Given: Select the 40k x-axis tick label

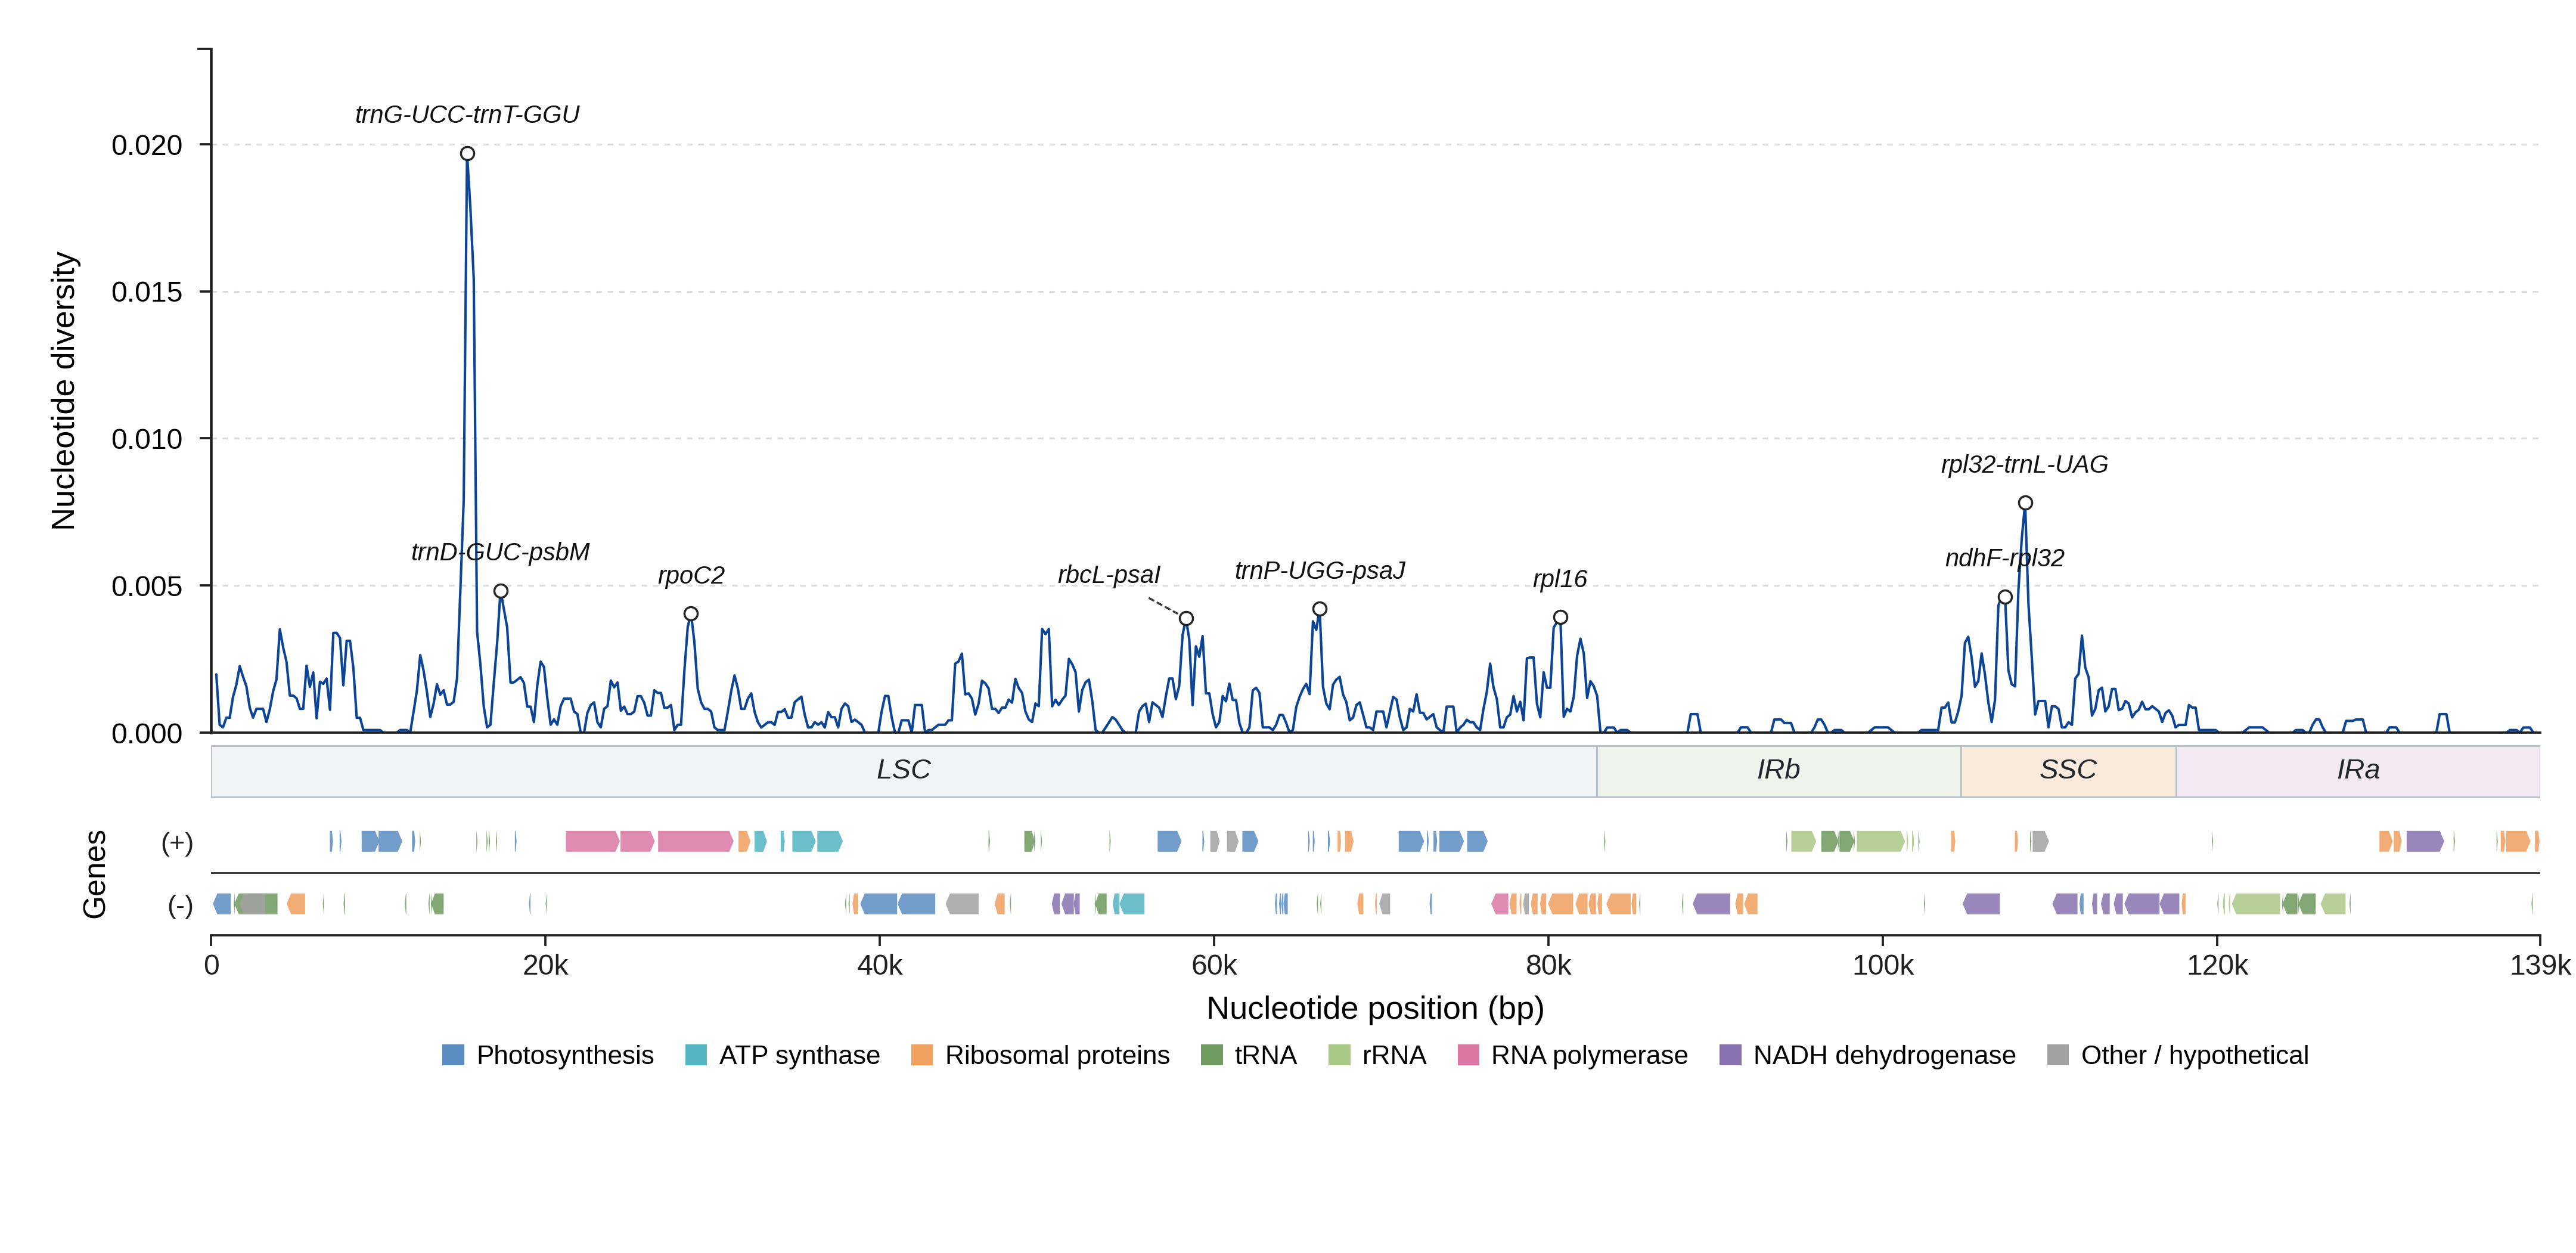Looking at the screenshot, I should (880, 966).
